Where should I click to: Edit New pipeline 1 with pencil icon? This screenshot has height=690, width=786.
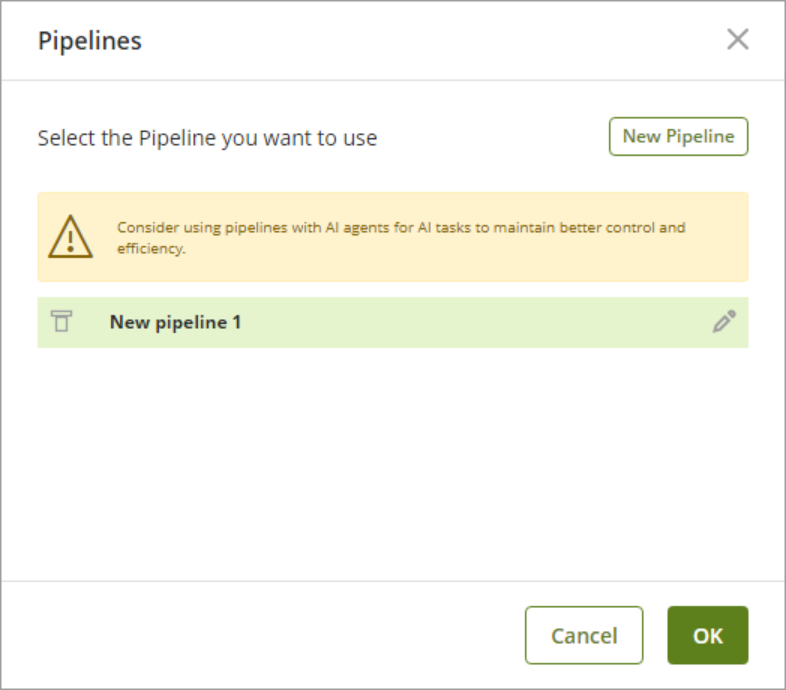click(x=724, y=322)
